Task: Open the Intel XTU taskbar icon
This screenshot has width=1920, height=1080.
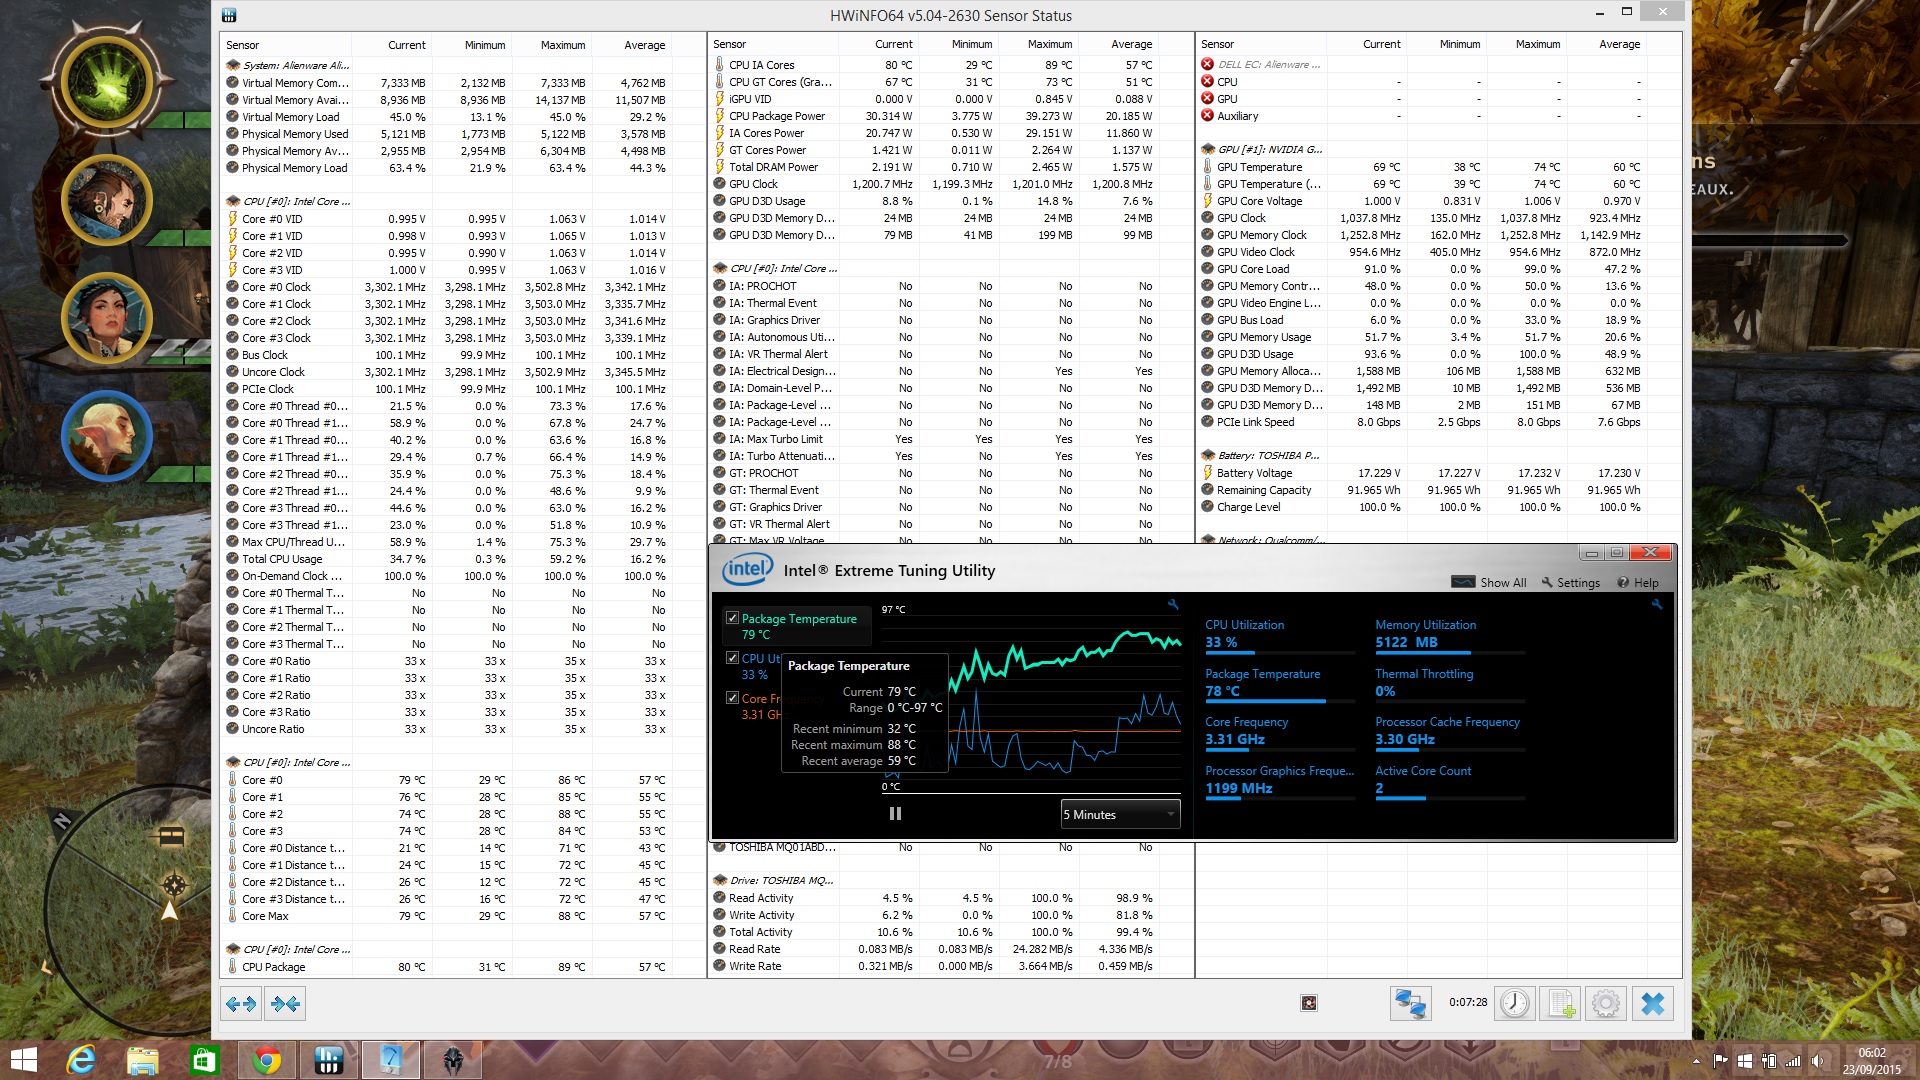Action: tap(391, 1060)
